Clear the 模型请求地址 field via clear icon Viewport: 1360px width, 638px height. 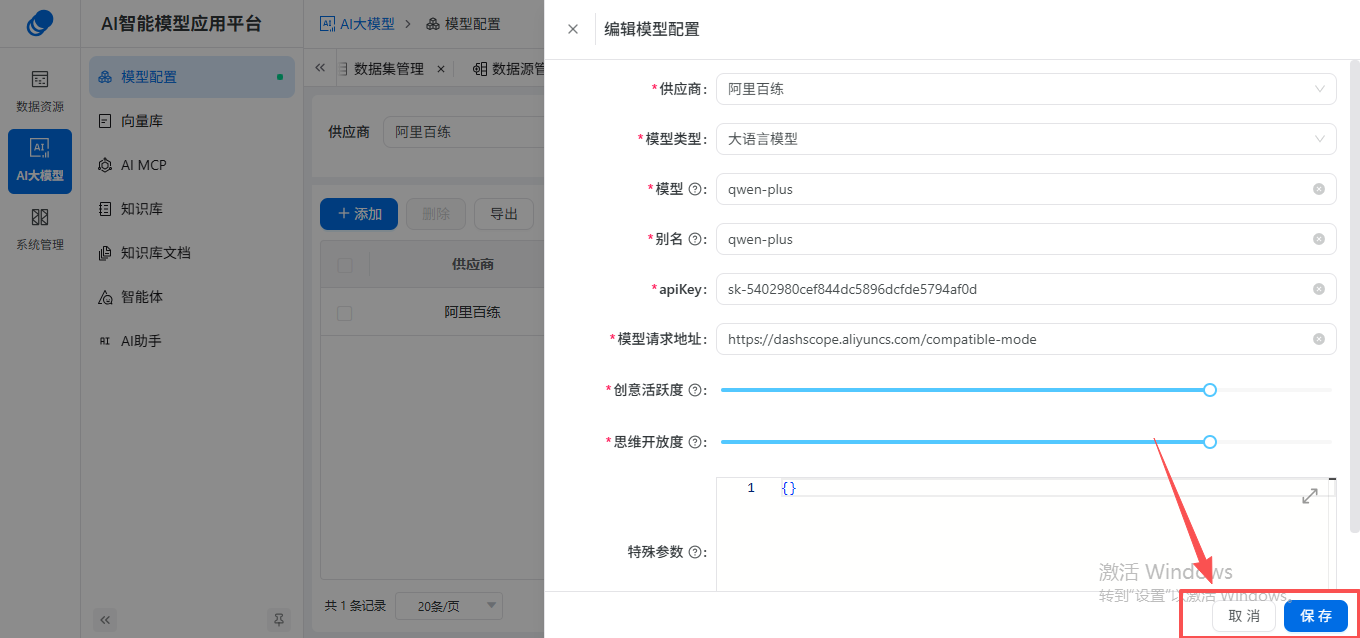(x=1319, y=339)
